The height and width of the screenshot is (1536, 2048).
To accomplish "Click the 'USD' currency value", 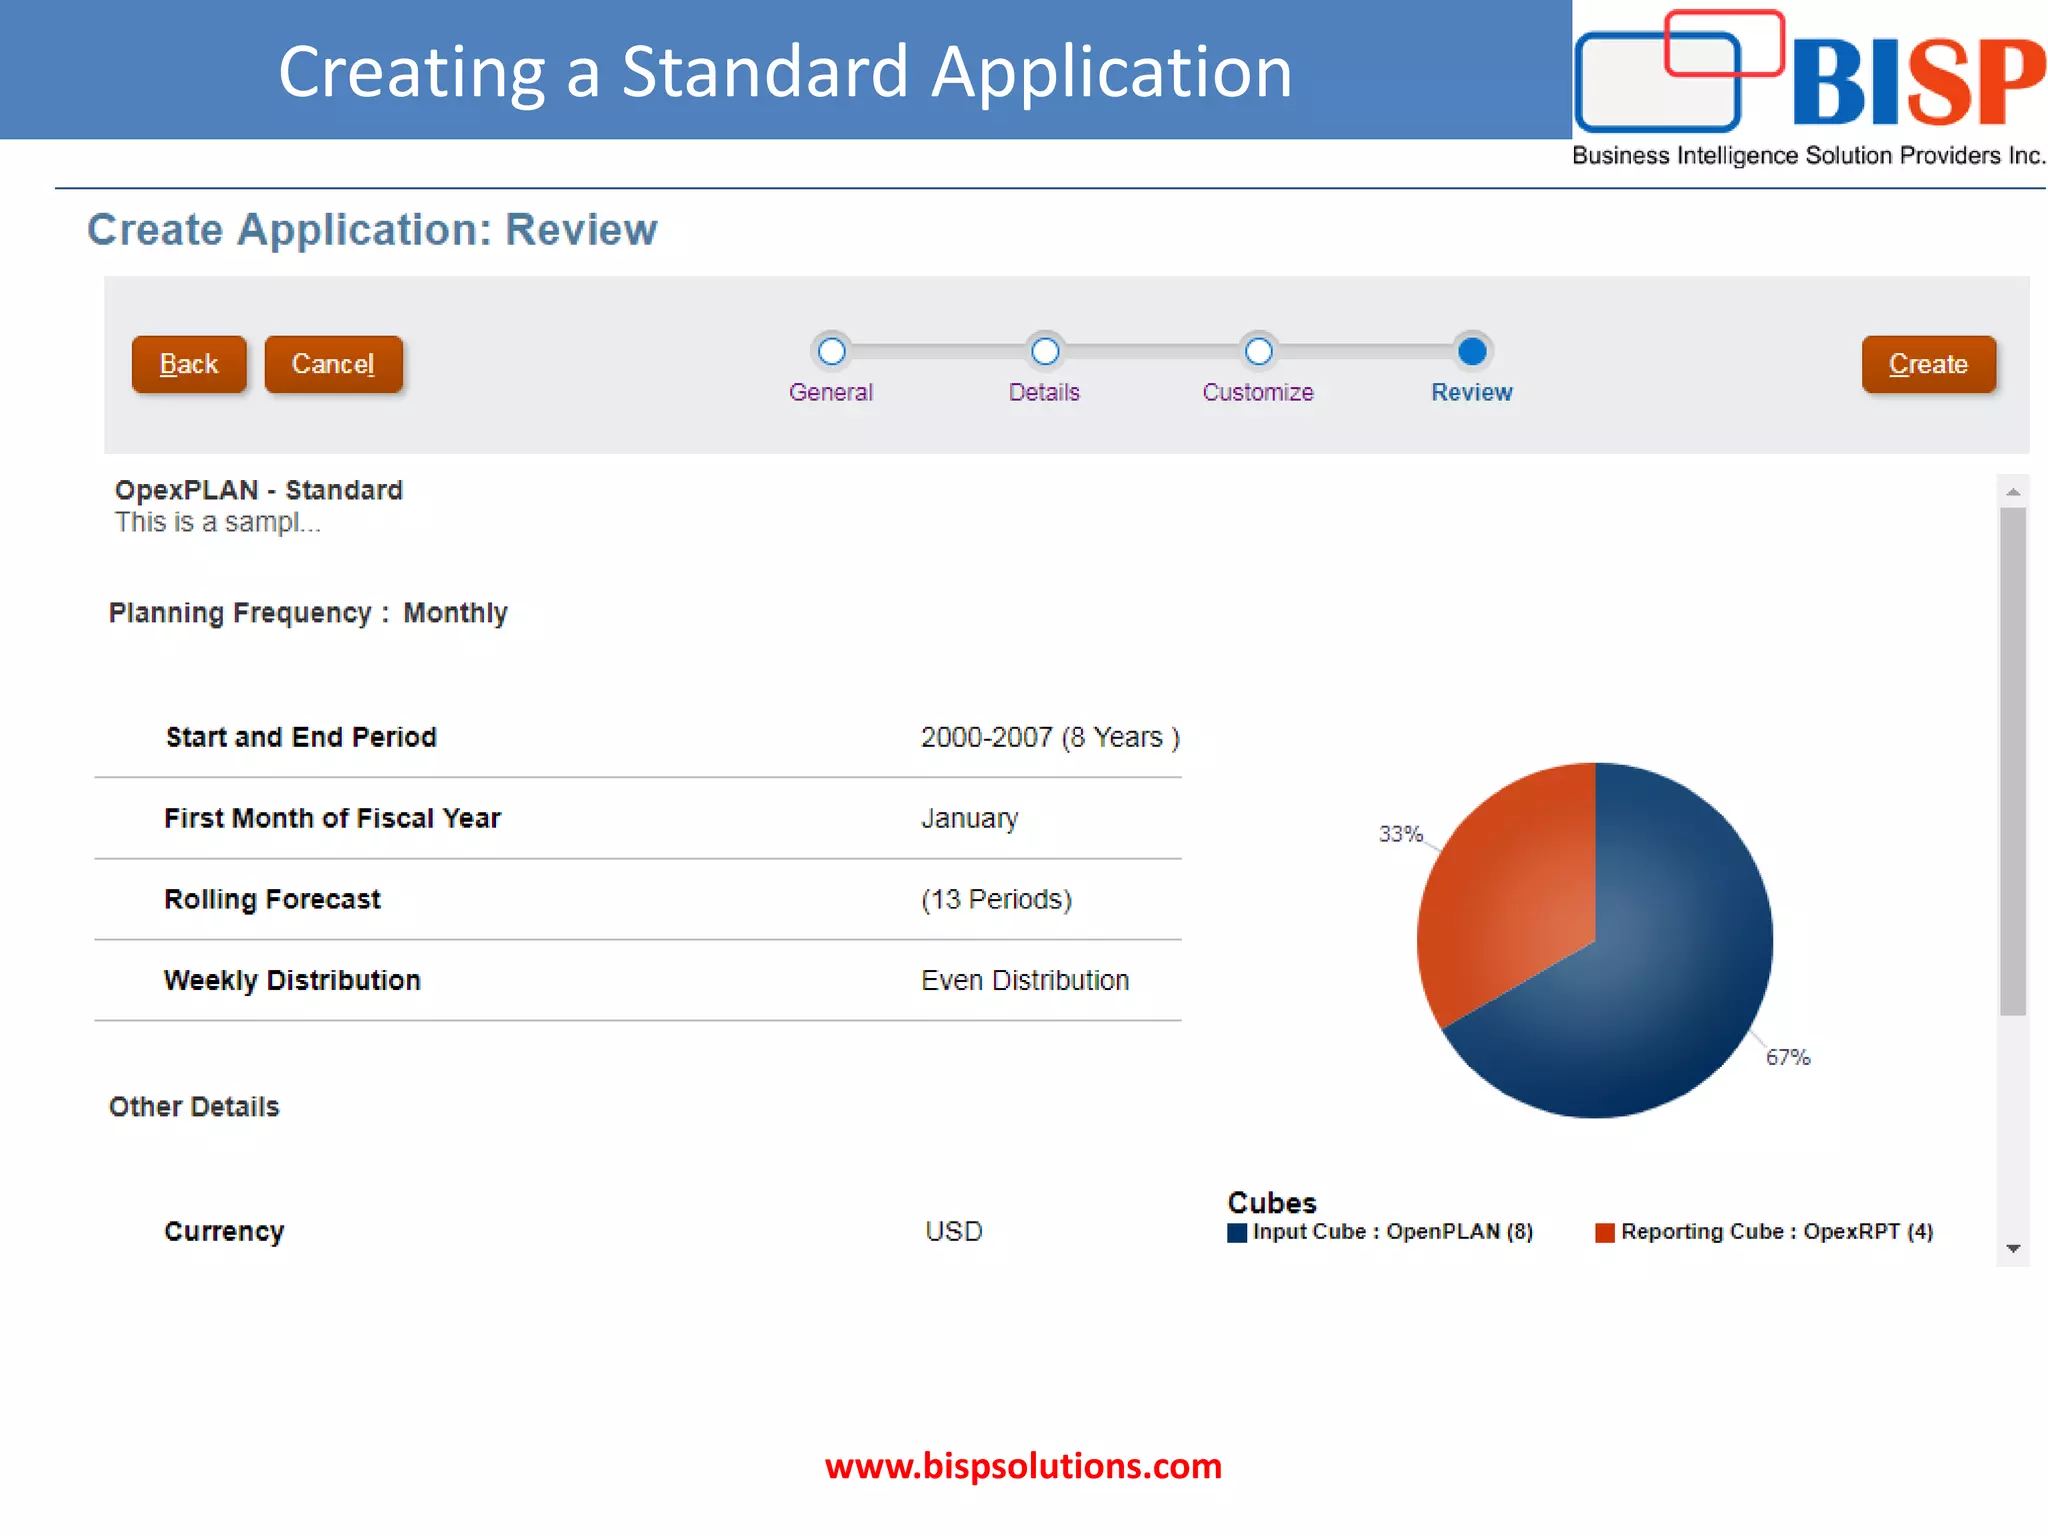I will click(x=953, y=1231).
